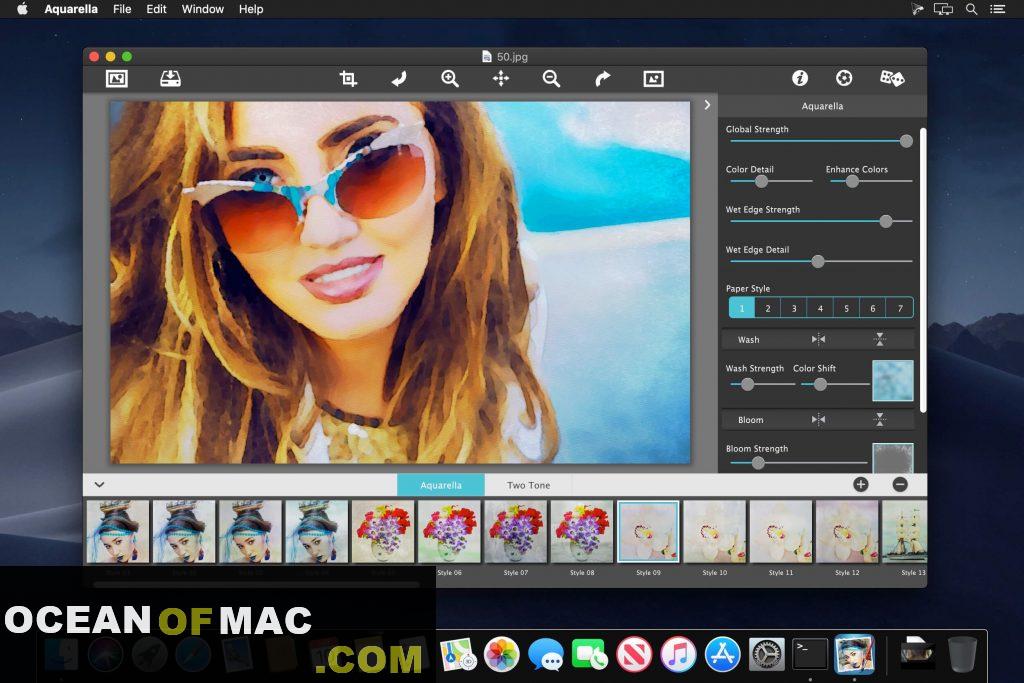This screenshot has height=683, width=1024.
Task: Open the Aquarella app menu
Action: coord(71,9)
